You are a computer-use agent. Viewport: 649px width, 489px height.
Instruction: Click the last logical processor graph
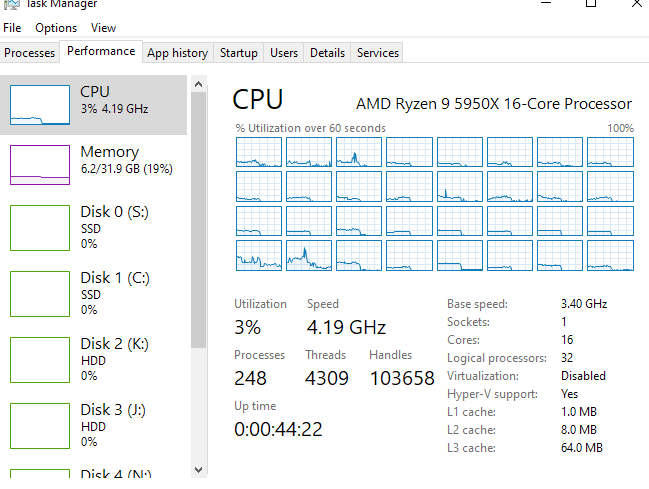click(609, 255)
